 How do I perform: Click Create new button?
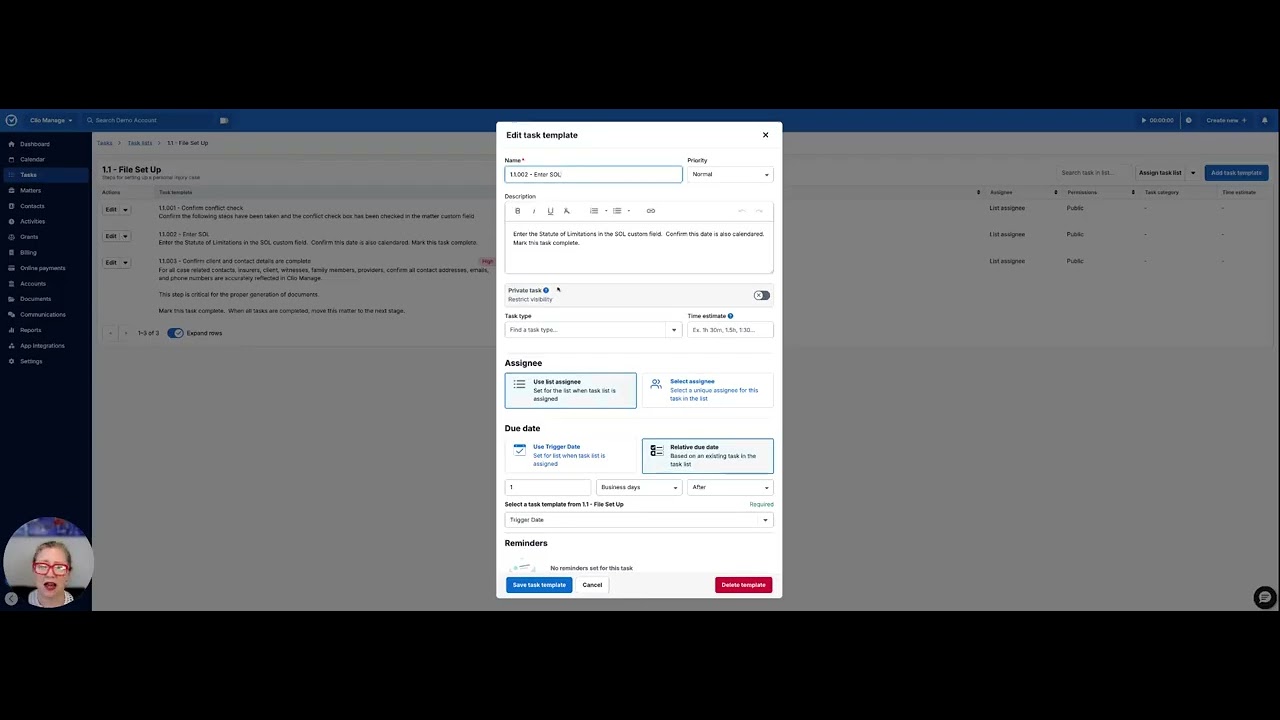pos(1224,120)
